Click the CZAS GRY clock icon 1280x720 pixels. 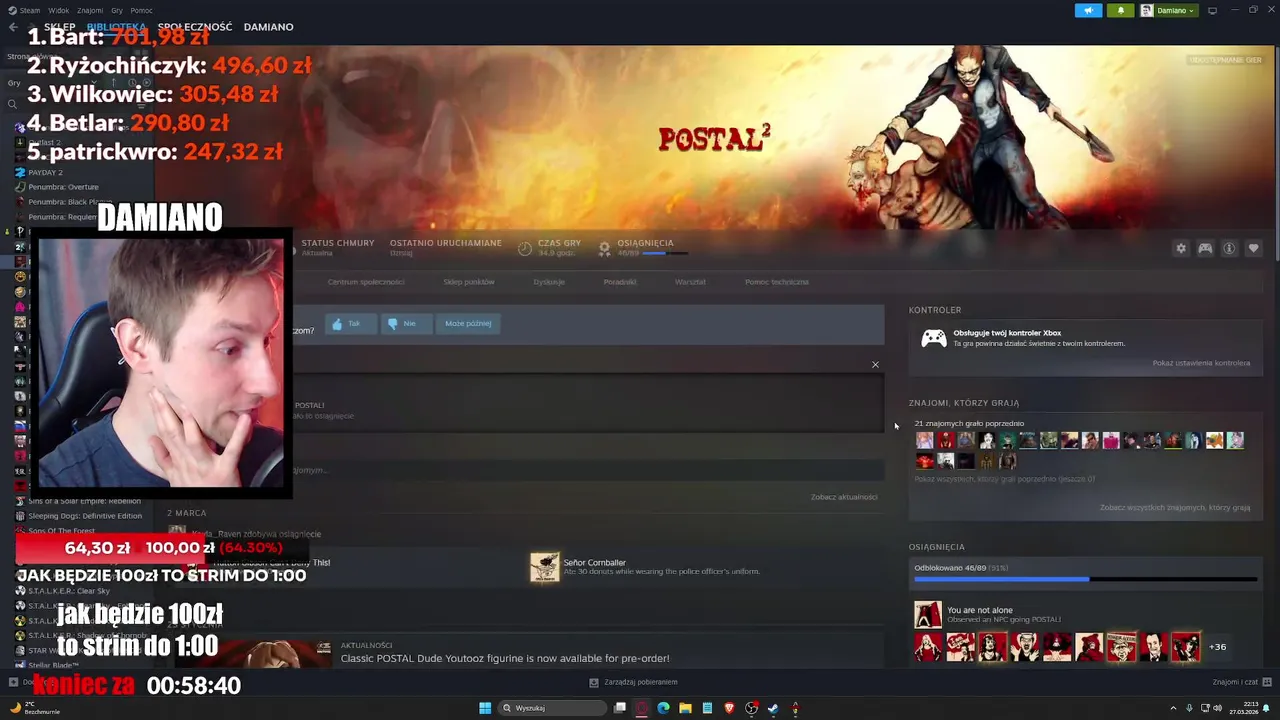[x=525, y=248]
